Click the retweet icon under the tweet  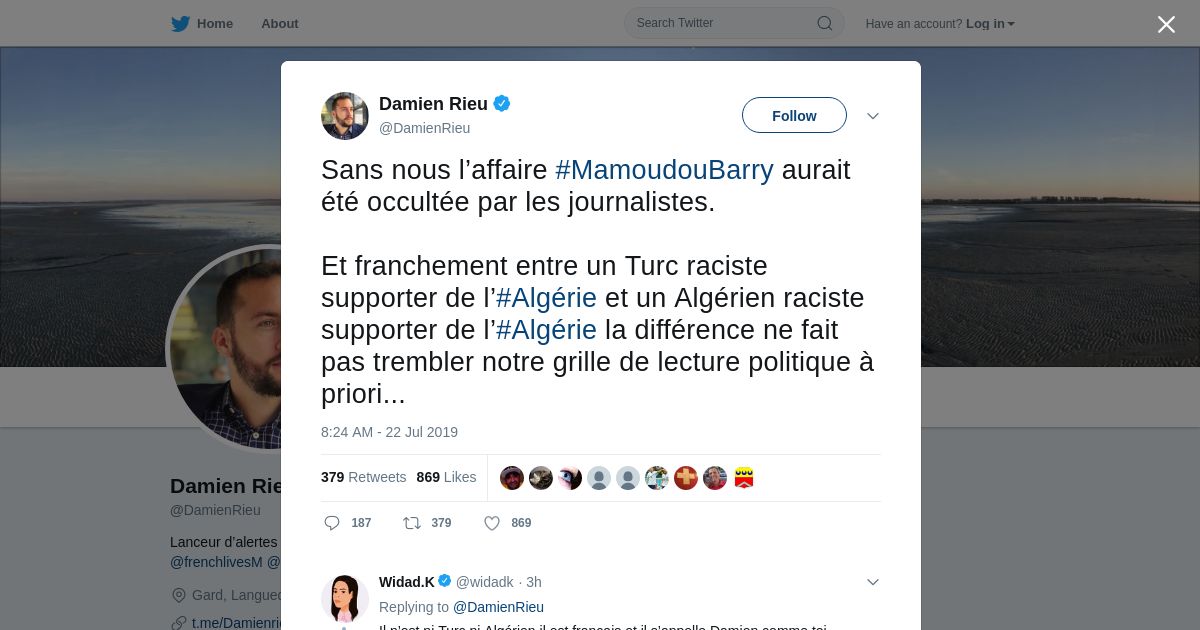412,523
